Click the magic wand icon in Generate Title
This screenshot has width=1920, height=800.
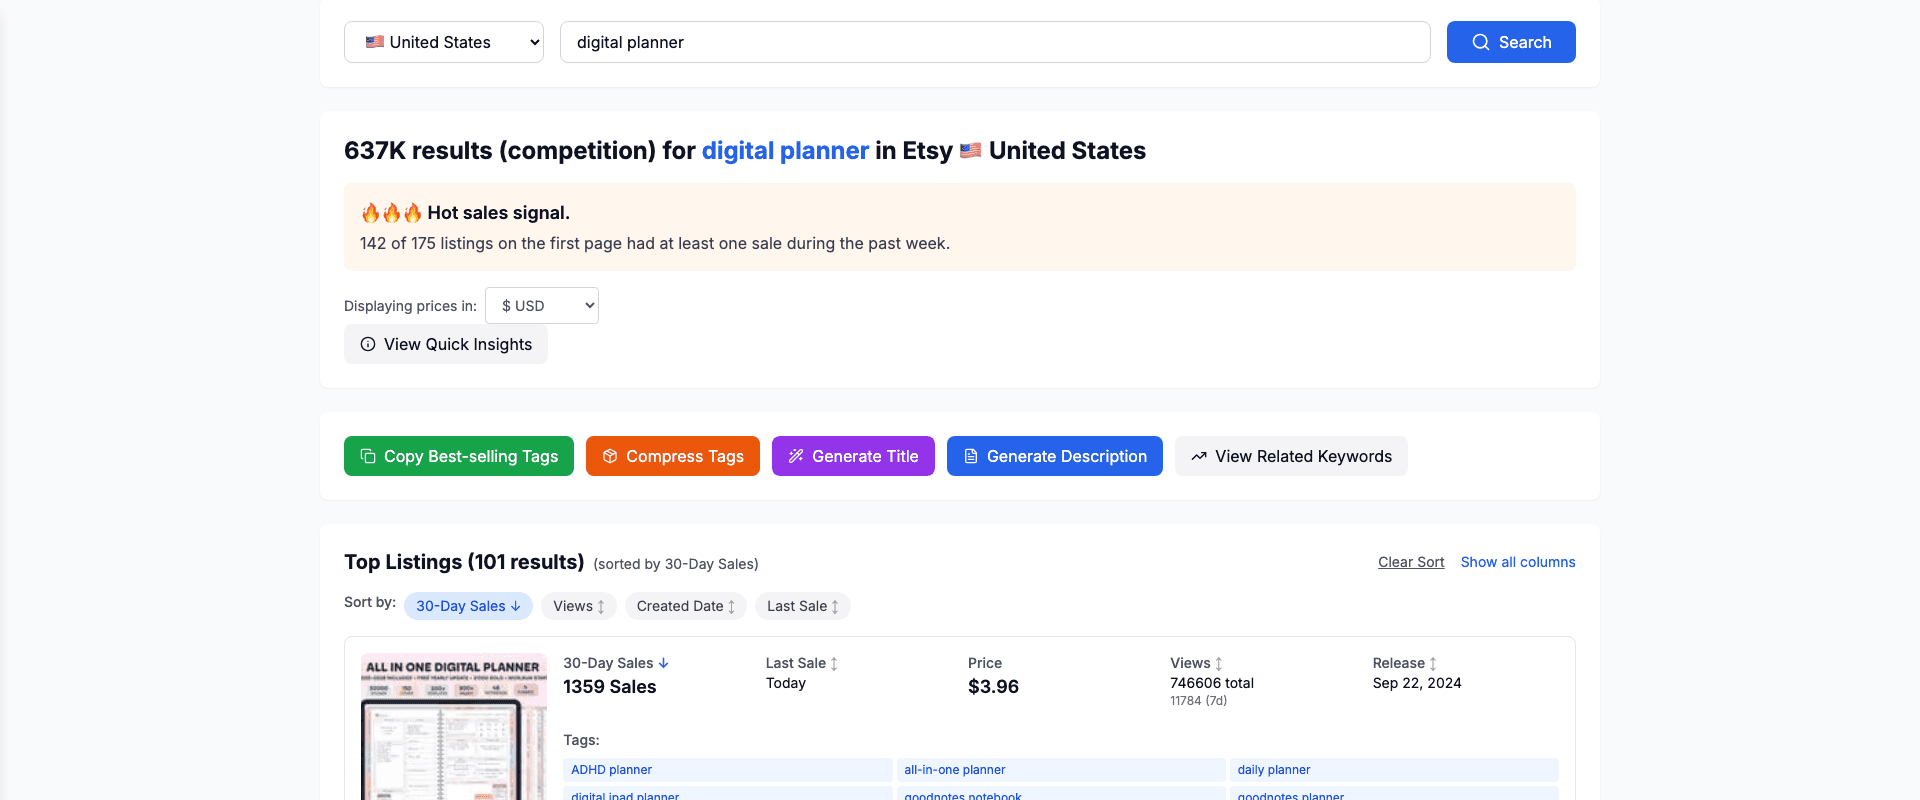(796, 456)
